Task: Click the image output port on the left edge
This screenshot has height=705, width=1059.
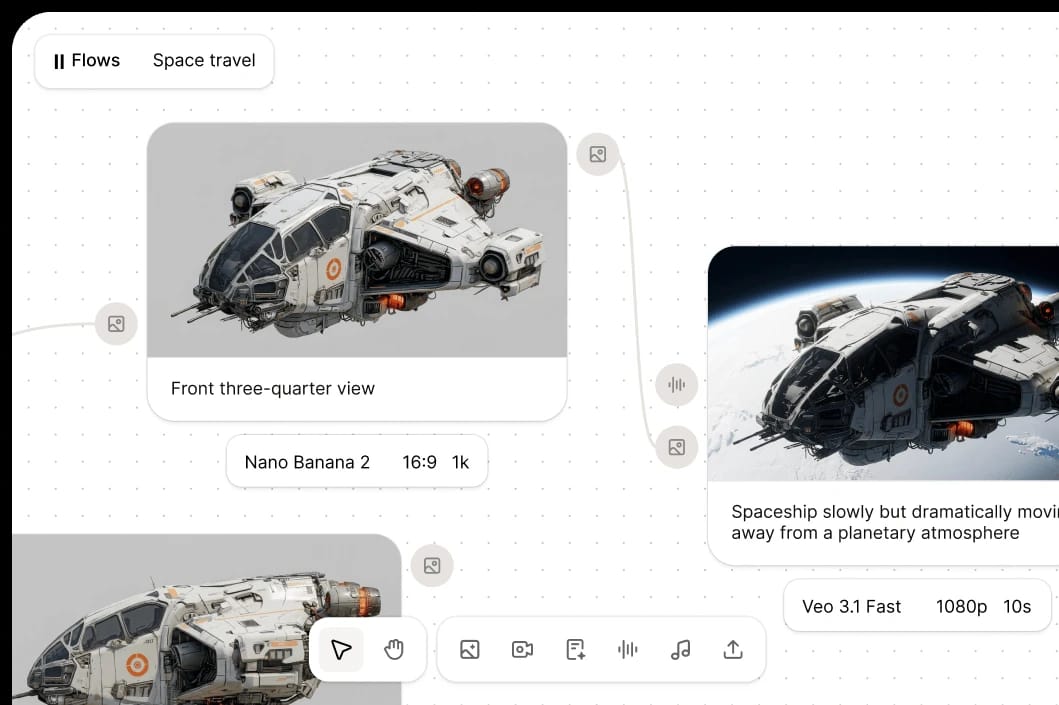Action: tap(116, 323)
